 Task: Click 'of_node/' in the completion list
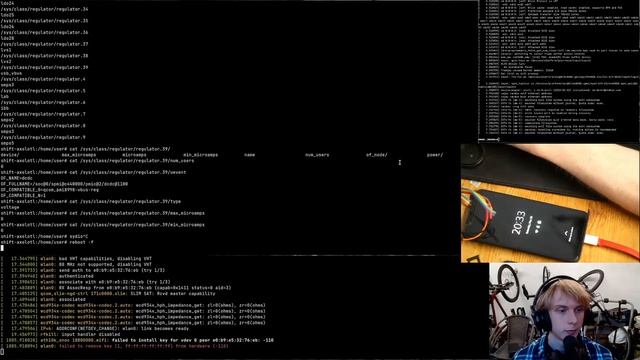[377, 155]
